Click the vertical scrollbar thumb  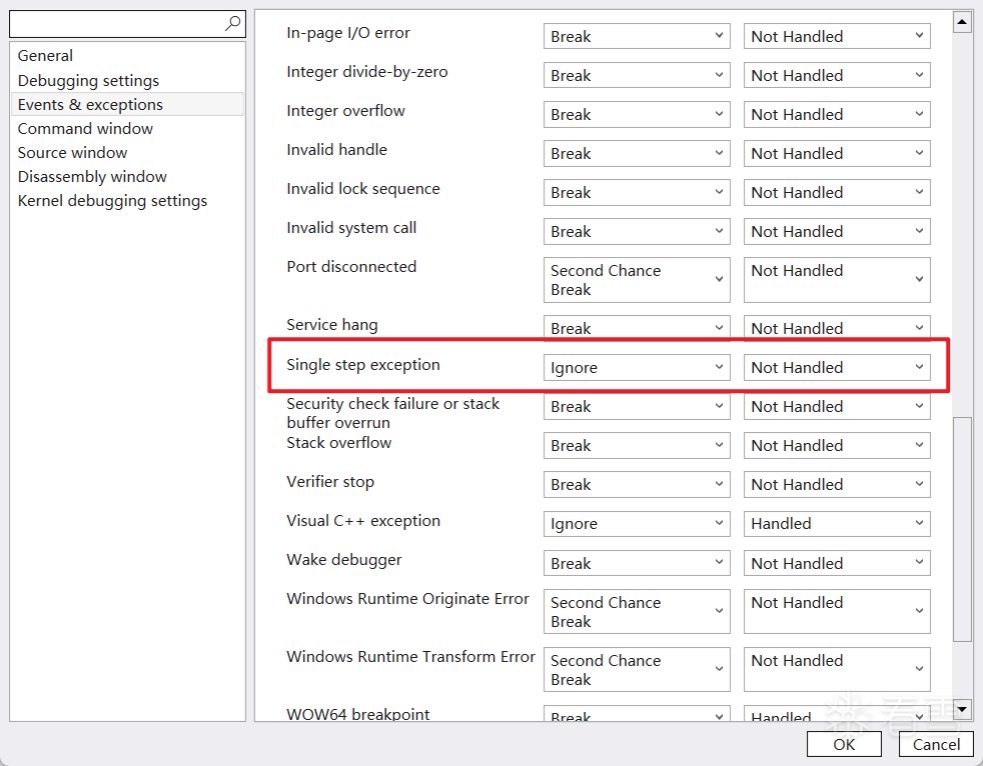(x=962, y=528)
